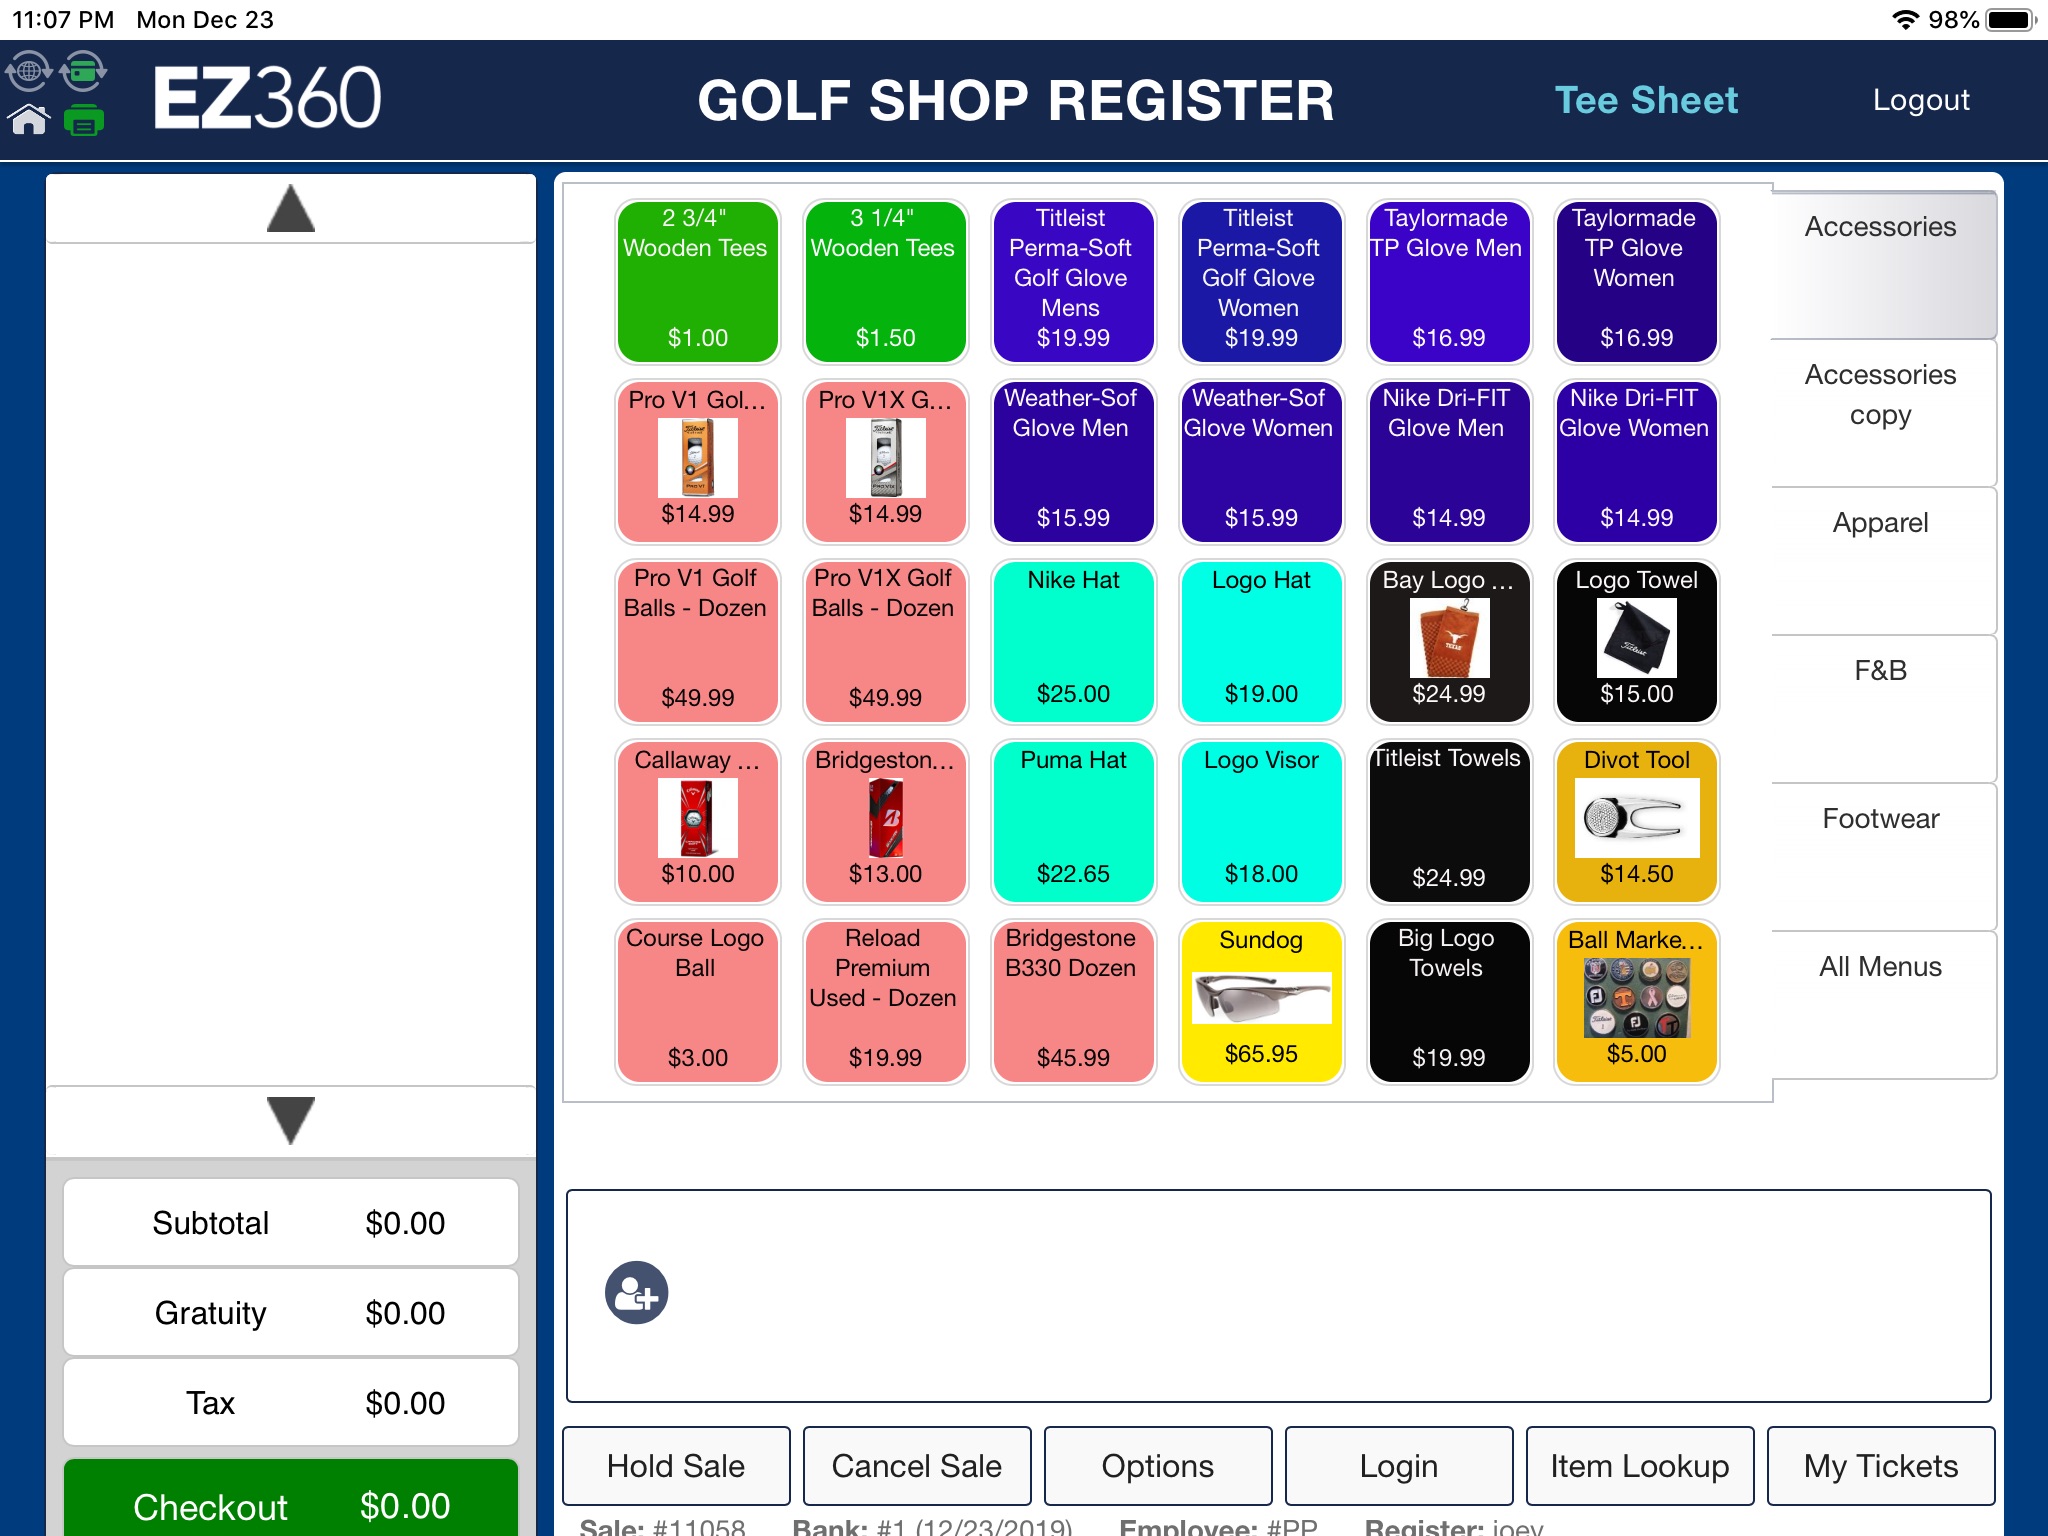This screenshot has height=1536, width=2048.
Task: Open the Tee Sheet link
Action: click(1646, 100)
